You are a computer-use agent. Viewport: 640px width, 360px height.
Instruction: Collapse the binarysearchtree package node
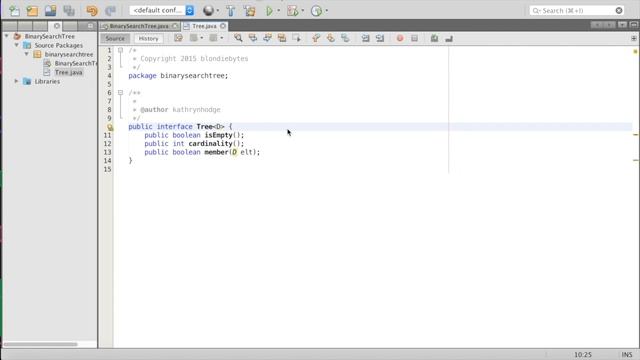[27, 54]
